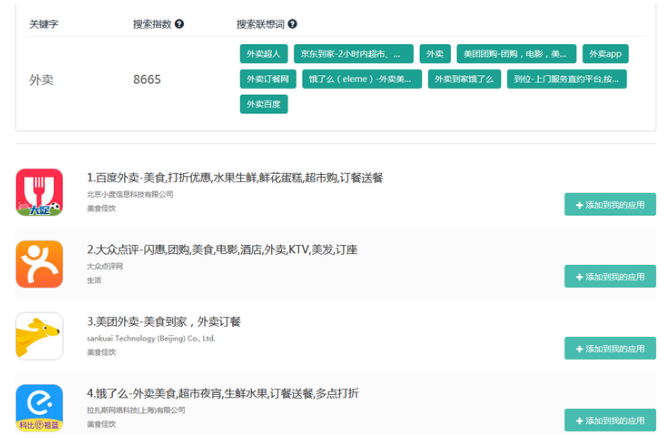Click the 外卖订餐网 keyword tag
The height and width of the screenshot is (438, 664).
269,79
